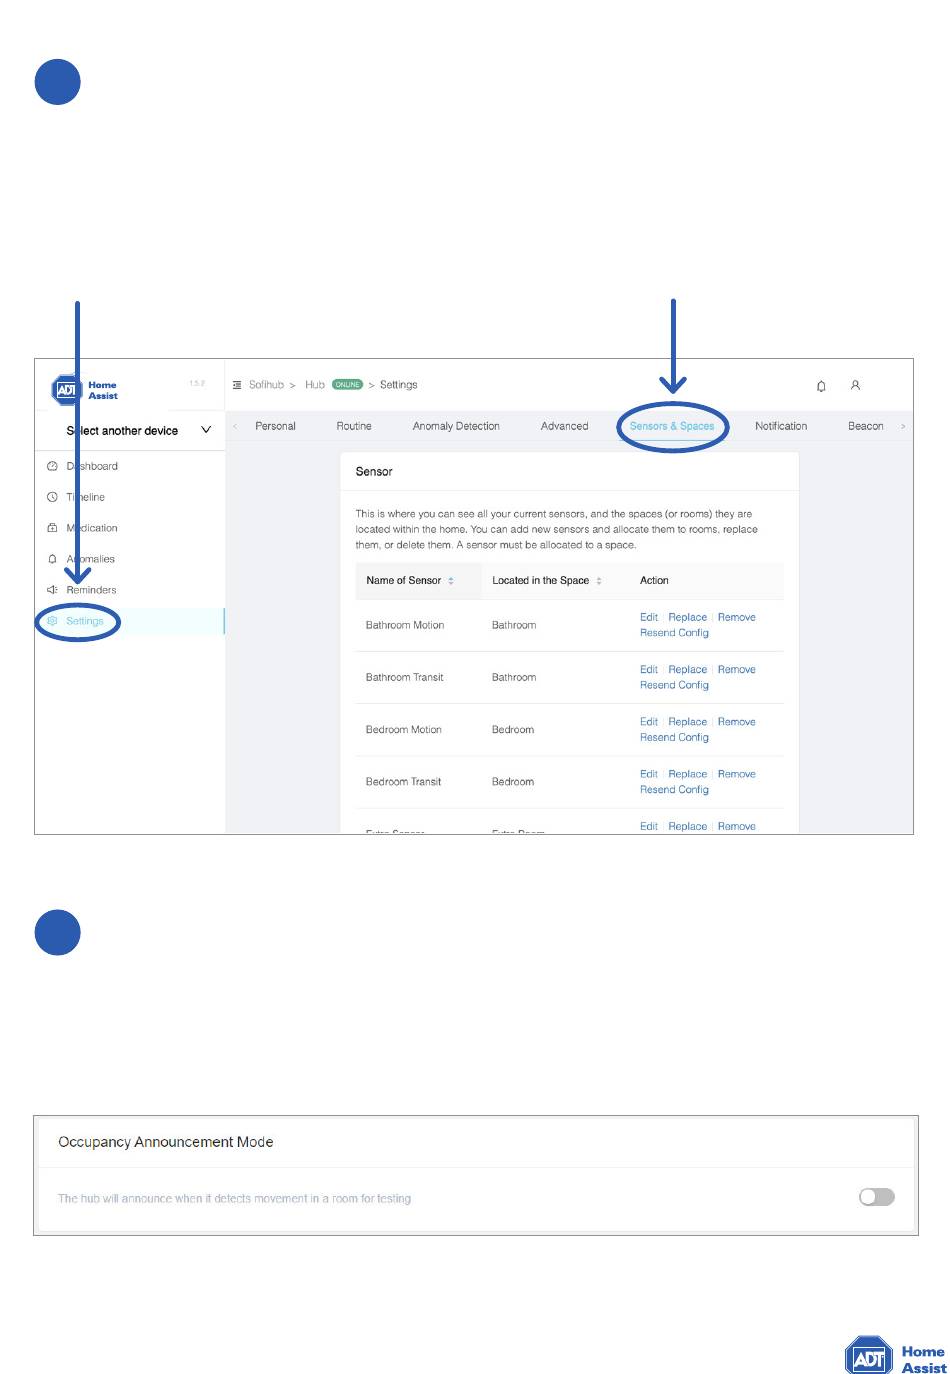Viewport: 950px width, 1374px height.
Task: Click the ADT Home Assist sidebar logo
Action: (x=85, y=390)
